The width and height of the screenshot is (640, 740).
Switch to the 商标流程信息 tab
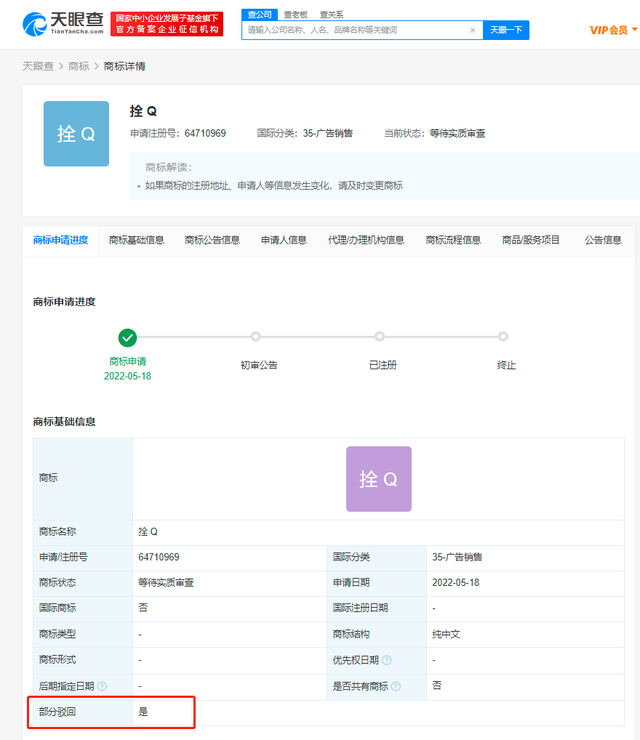(x=453, y=240)
